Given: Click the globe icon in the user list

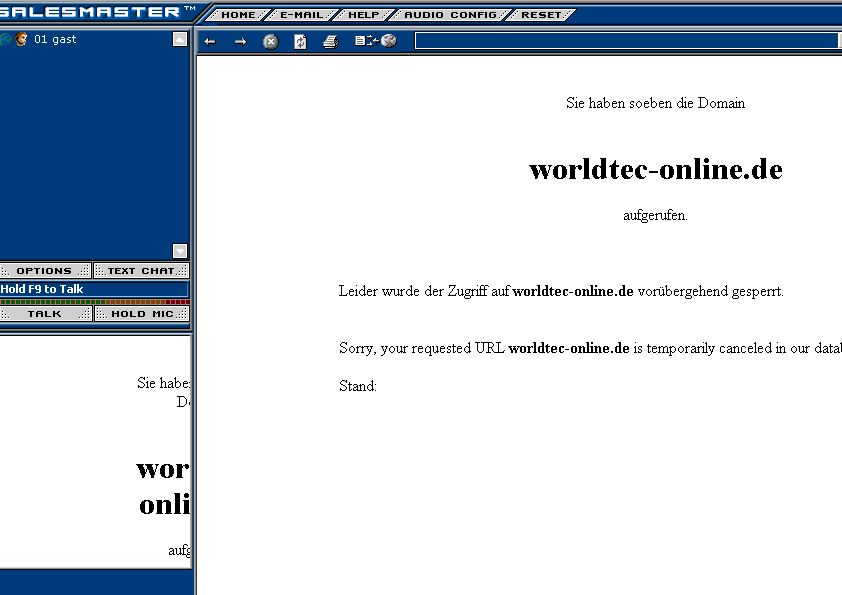Looking at the screenshot, I should 6,39.
